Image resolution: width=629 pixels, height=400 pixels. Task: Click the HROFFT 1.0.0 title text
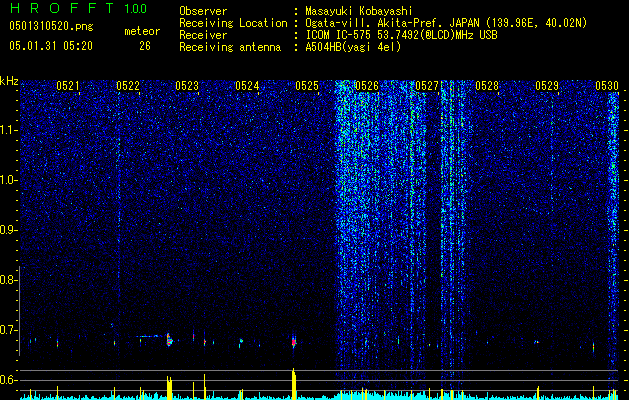click(x=78, y=8)
